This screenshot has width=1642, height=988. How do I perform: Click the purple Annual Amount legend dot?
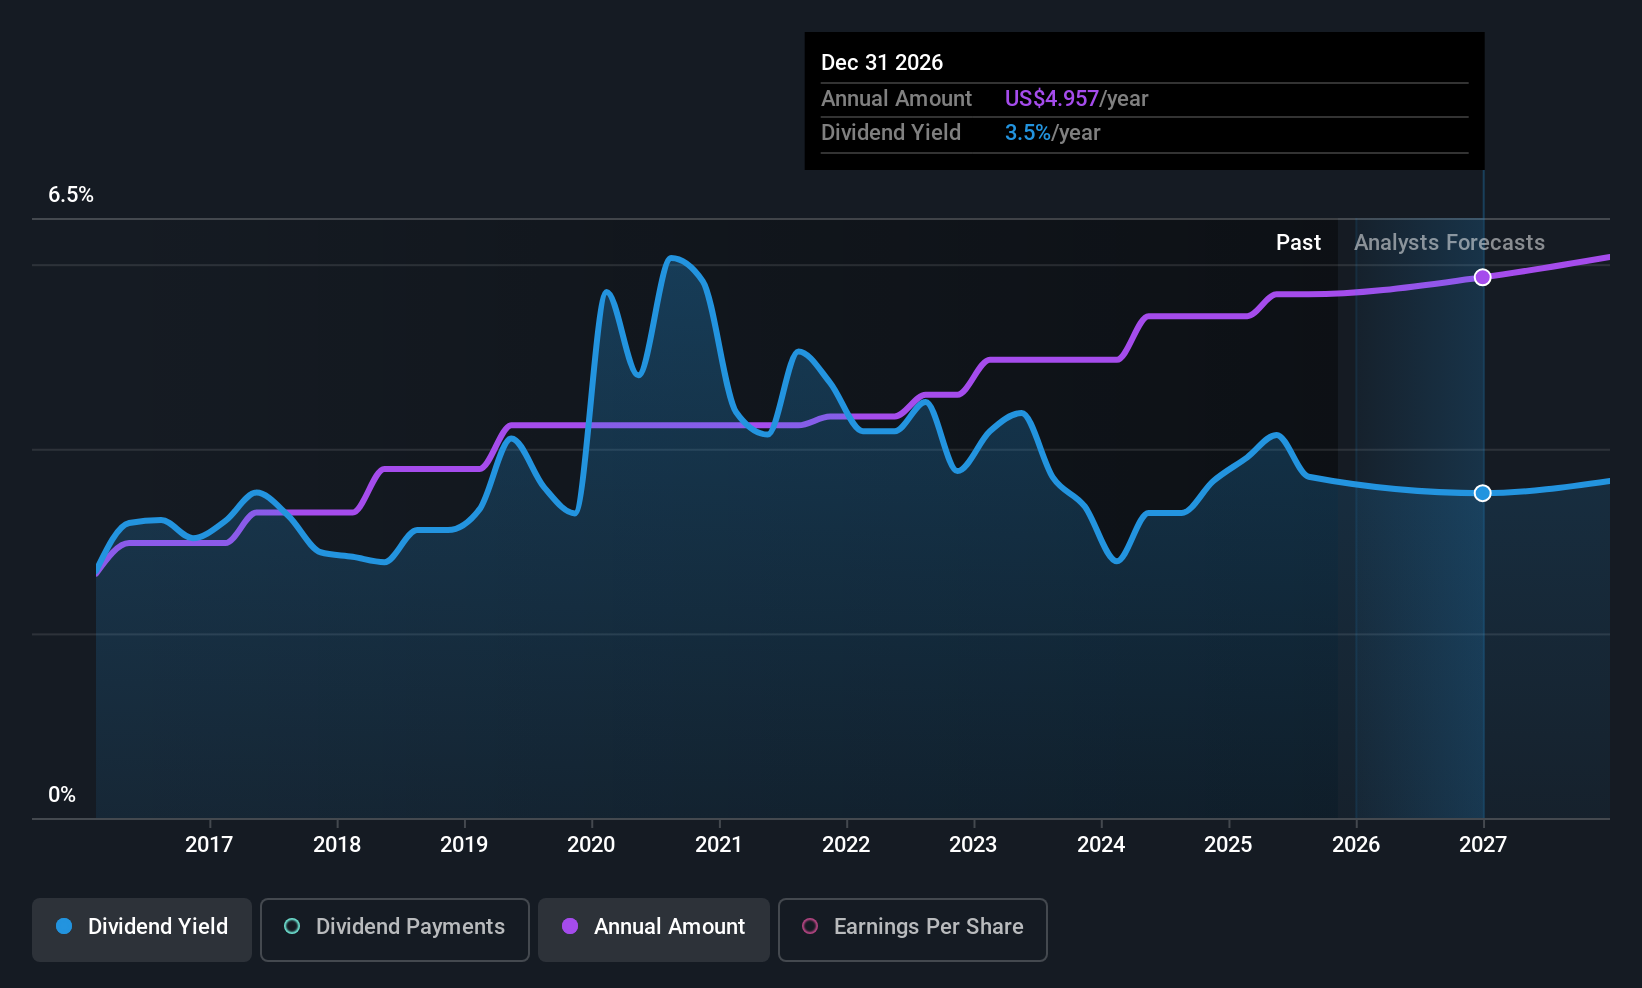click(570, 927)
